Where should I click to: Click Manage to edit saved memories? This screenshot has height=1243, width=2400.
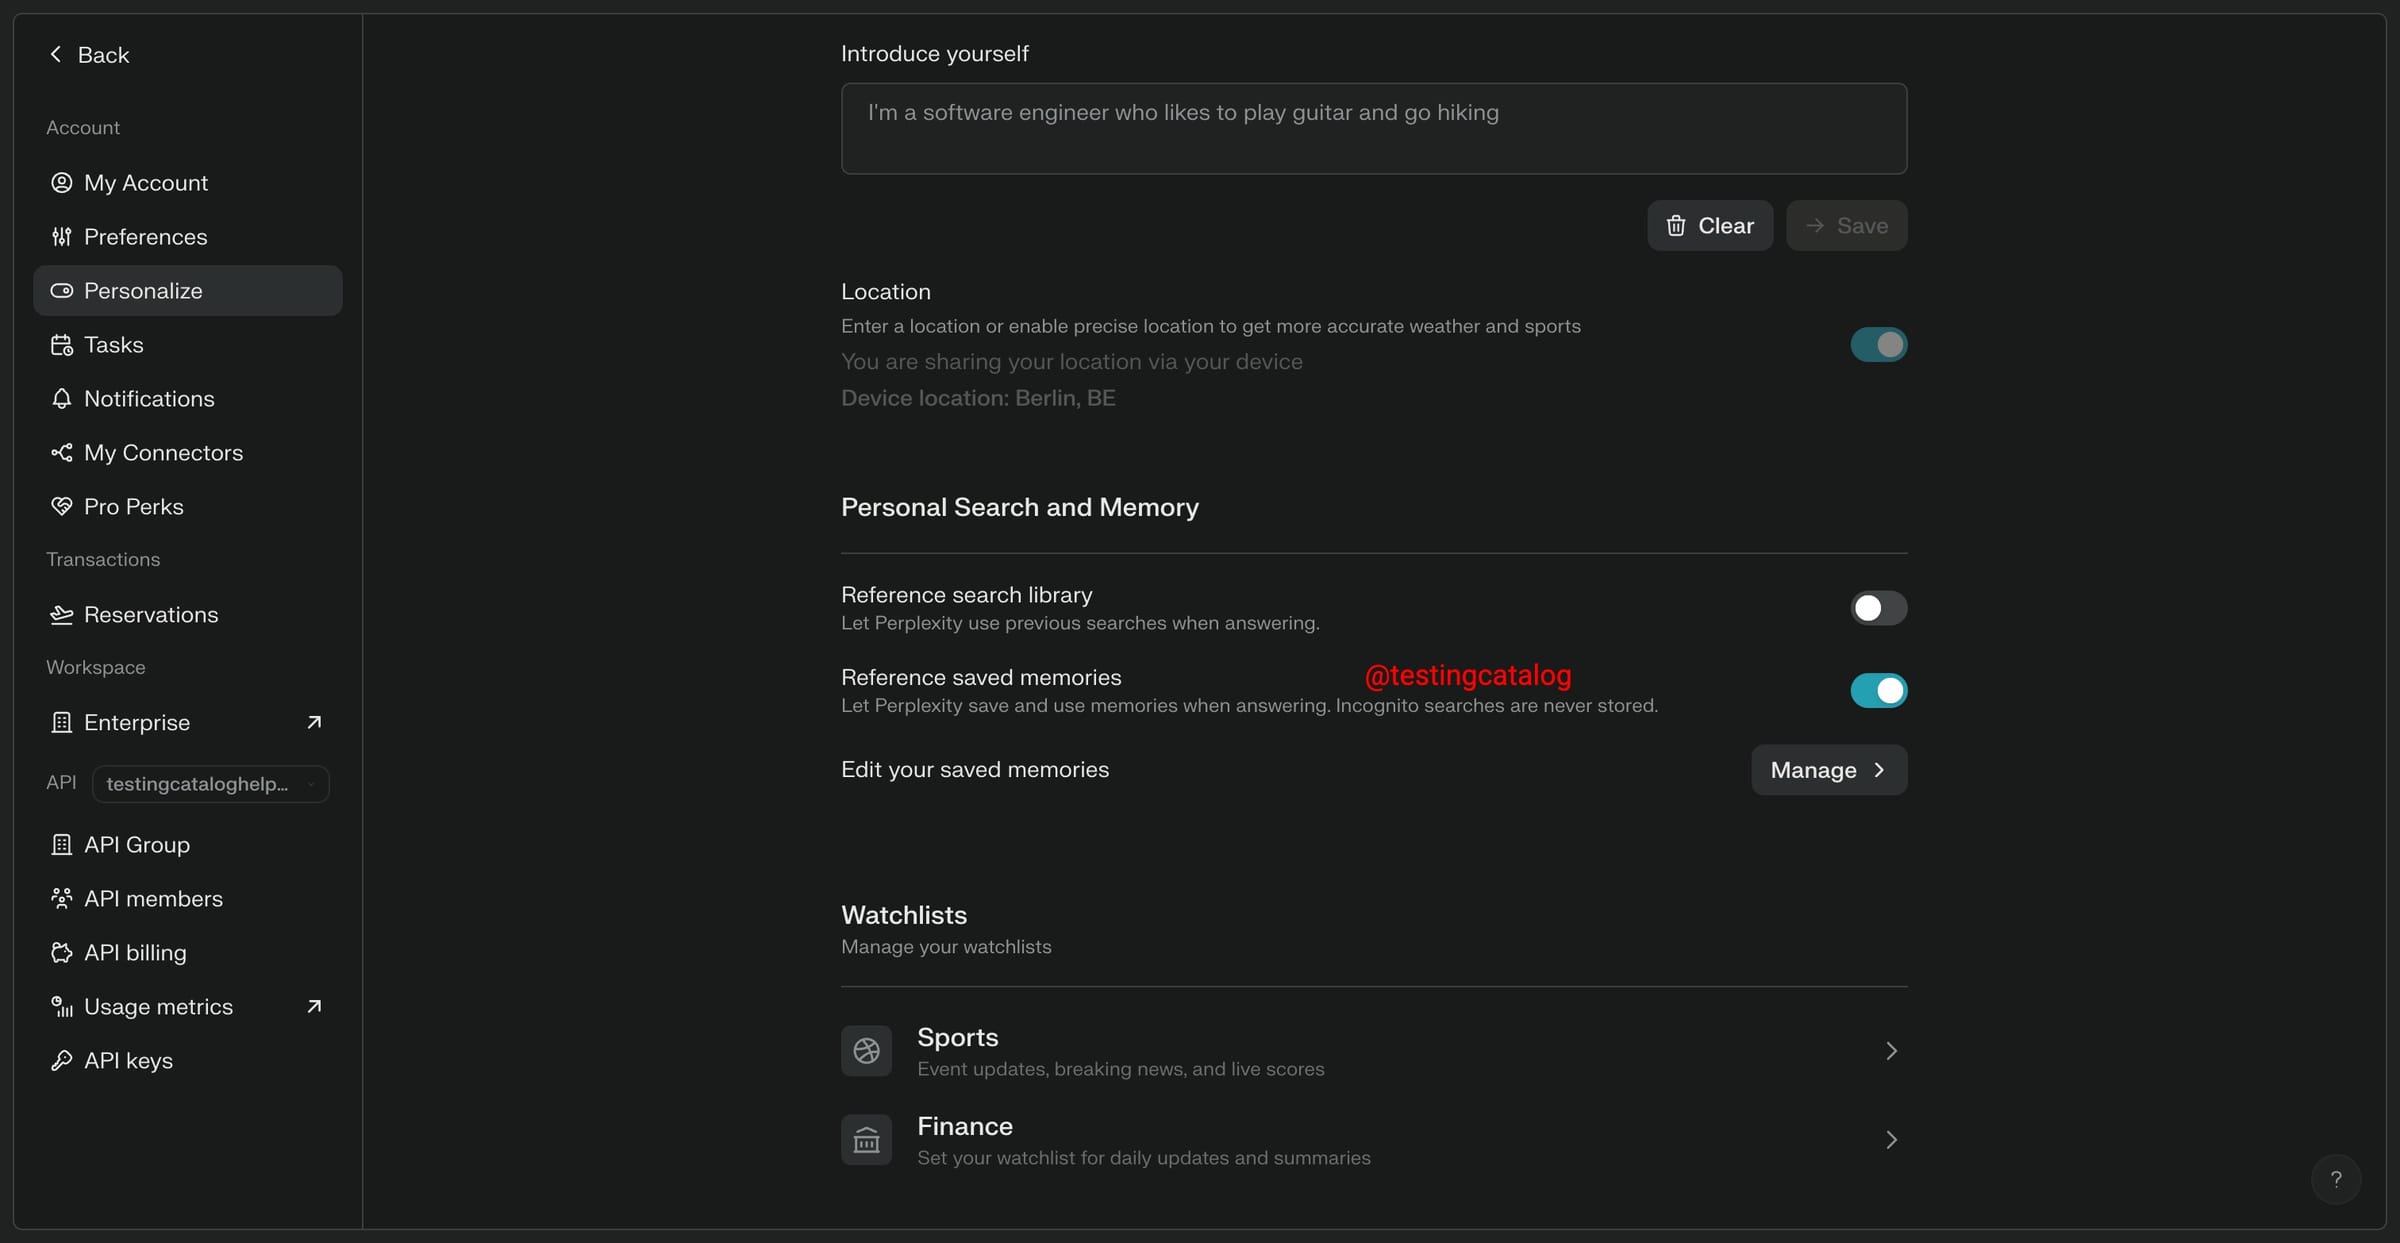1828,770
